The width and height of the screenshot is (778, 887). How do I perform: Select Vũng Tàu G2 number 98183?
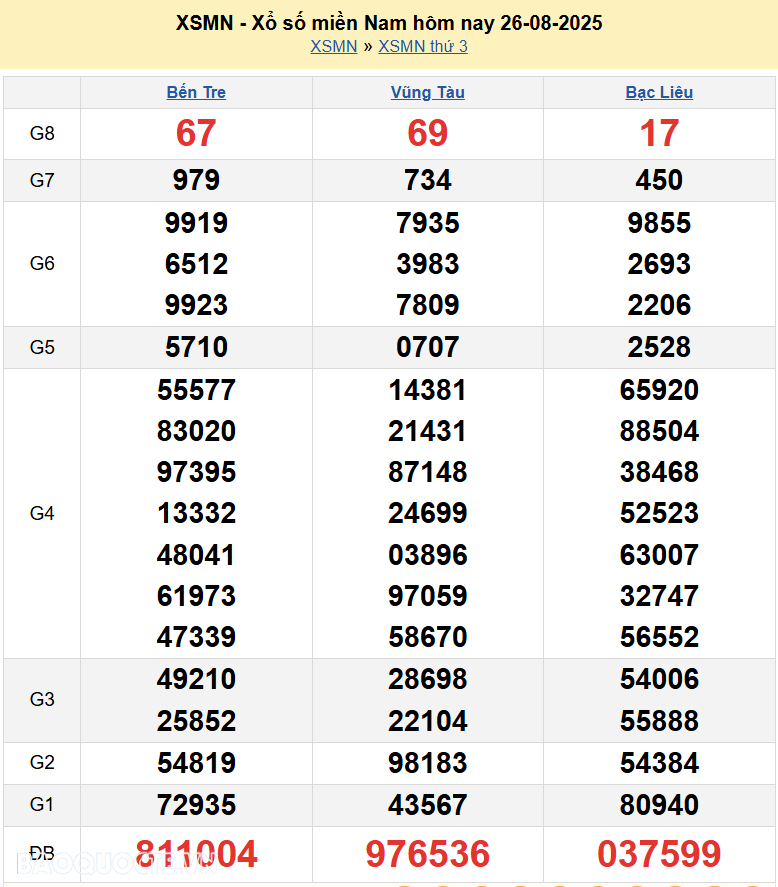[427, 763]
